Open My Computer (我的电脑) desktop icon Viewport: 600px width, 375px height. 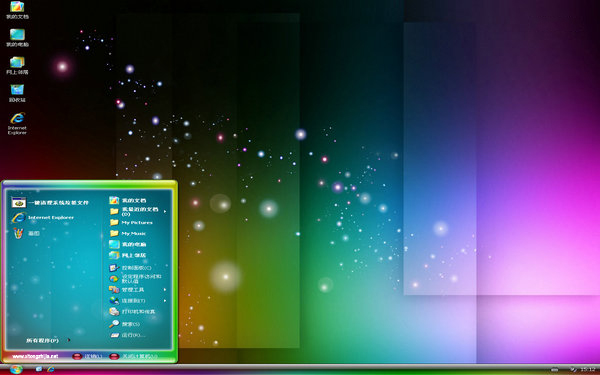click(17, 38)
